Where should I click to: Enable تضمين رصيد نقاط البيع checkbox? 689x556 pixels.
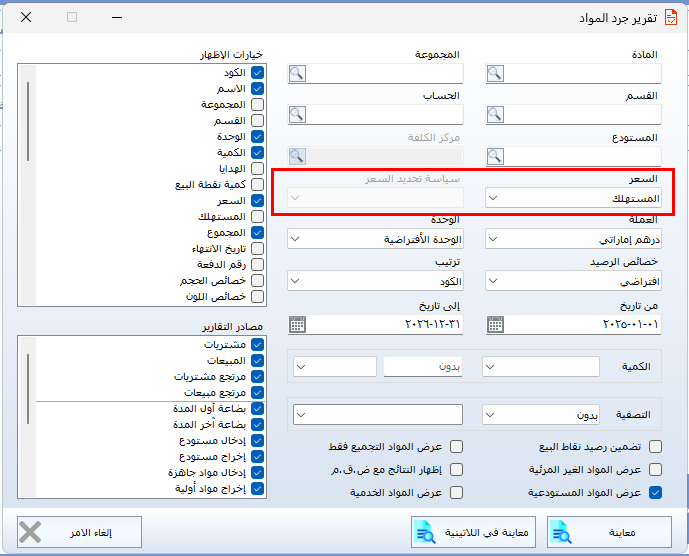(656, 447)
